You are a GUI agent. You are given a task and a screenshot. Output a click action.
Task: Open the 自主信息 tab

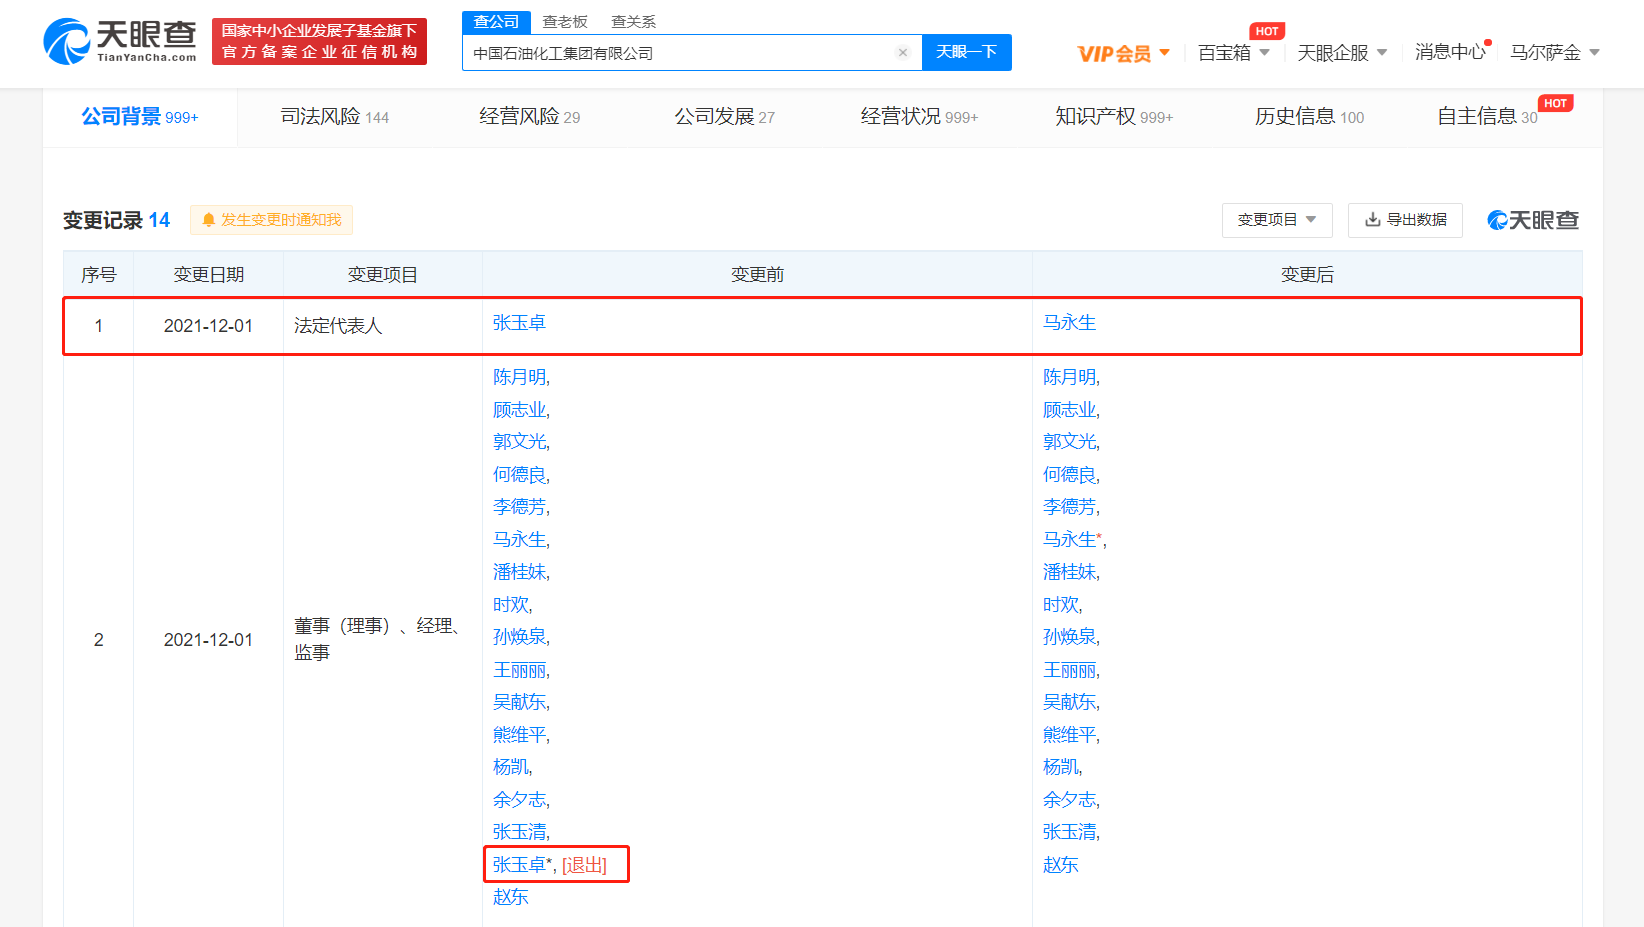1487,117
